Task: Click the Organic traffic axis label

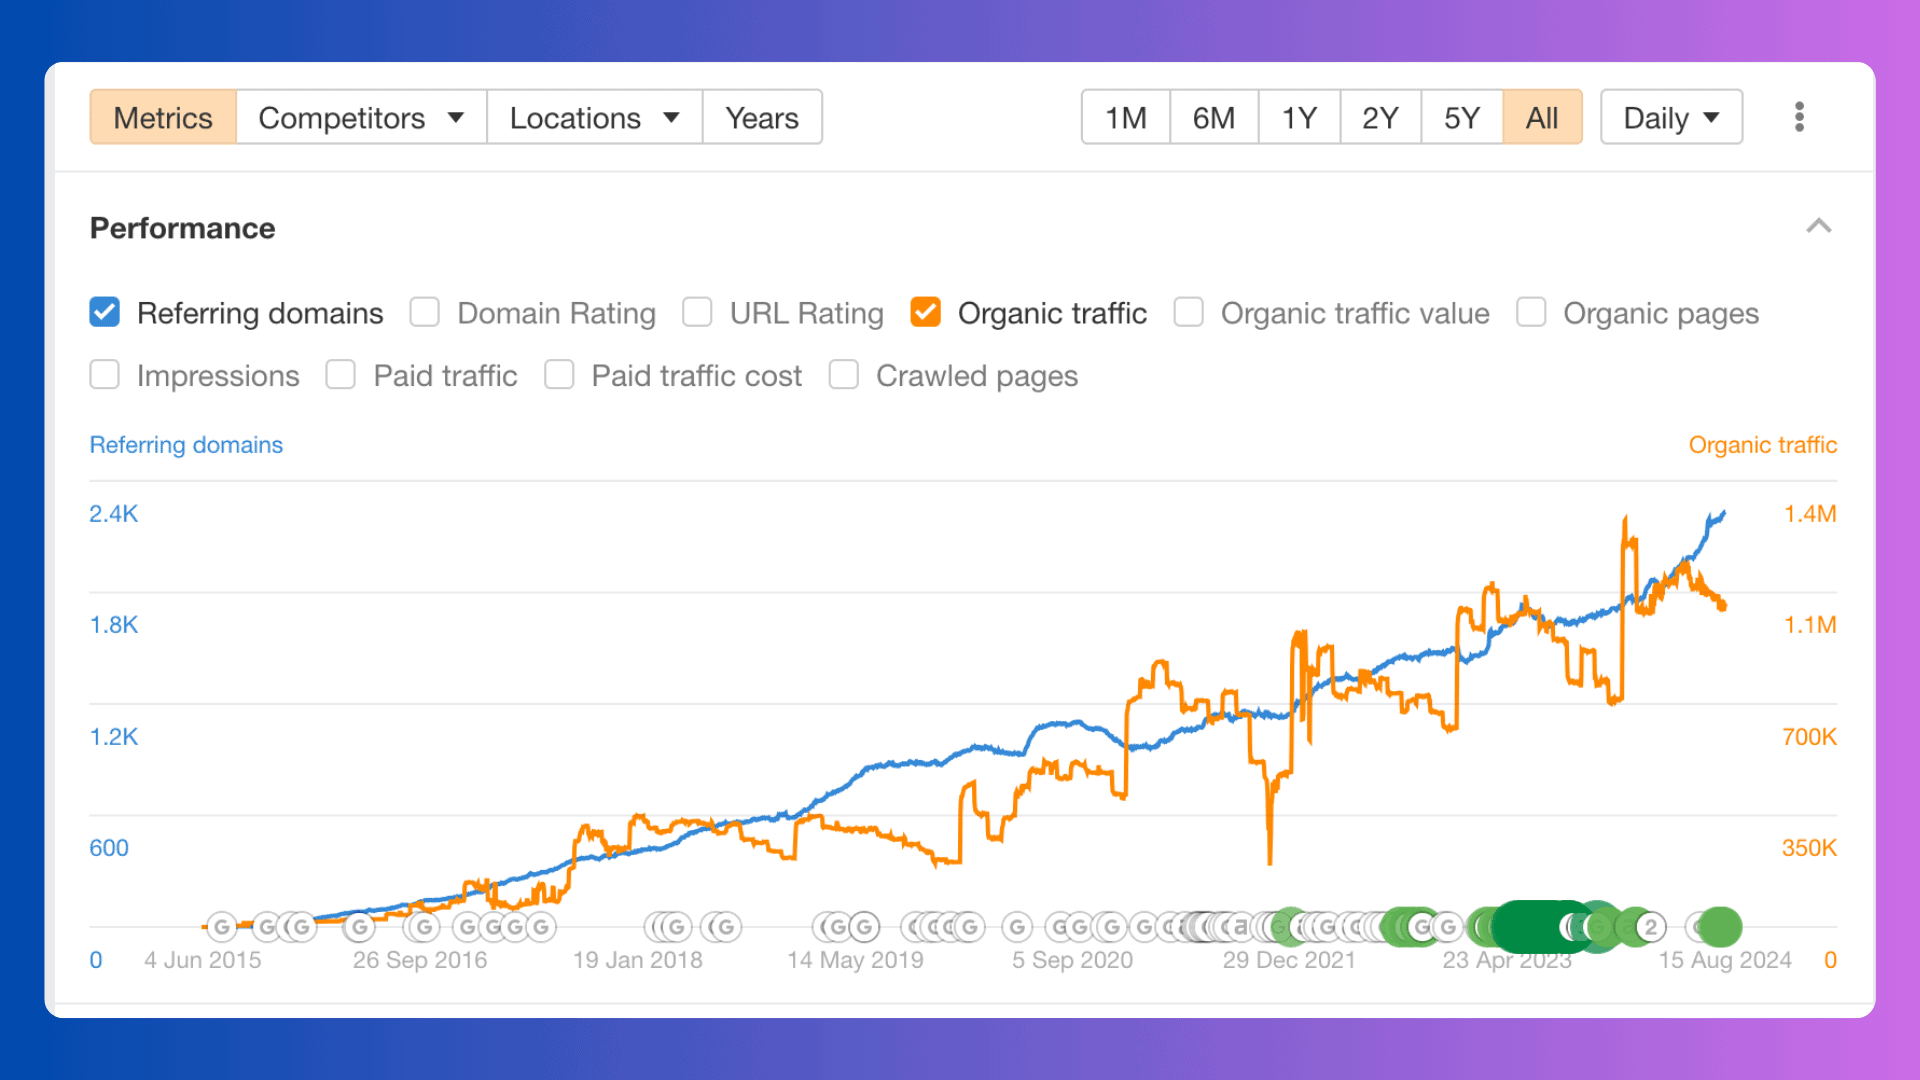Action: coord(1762,444)
